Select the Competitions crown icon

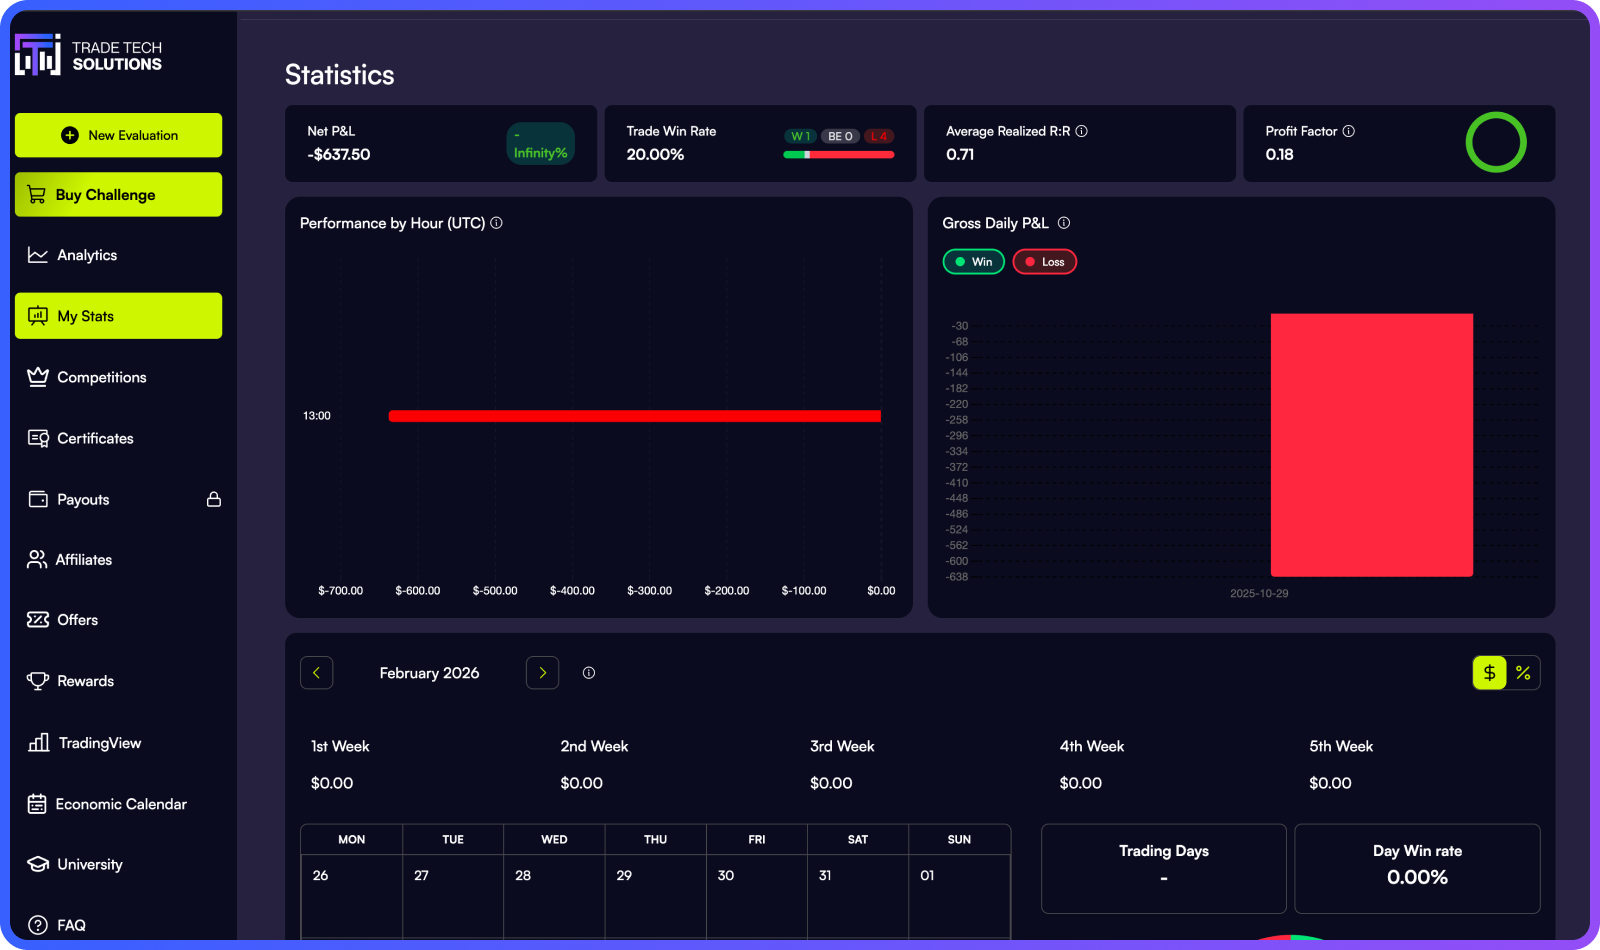(37, 377)
